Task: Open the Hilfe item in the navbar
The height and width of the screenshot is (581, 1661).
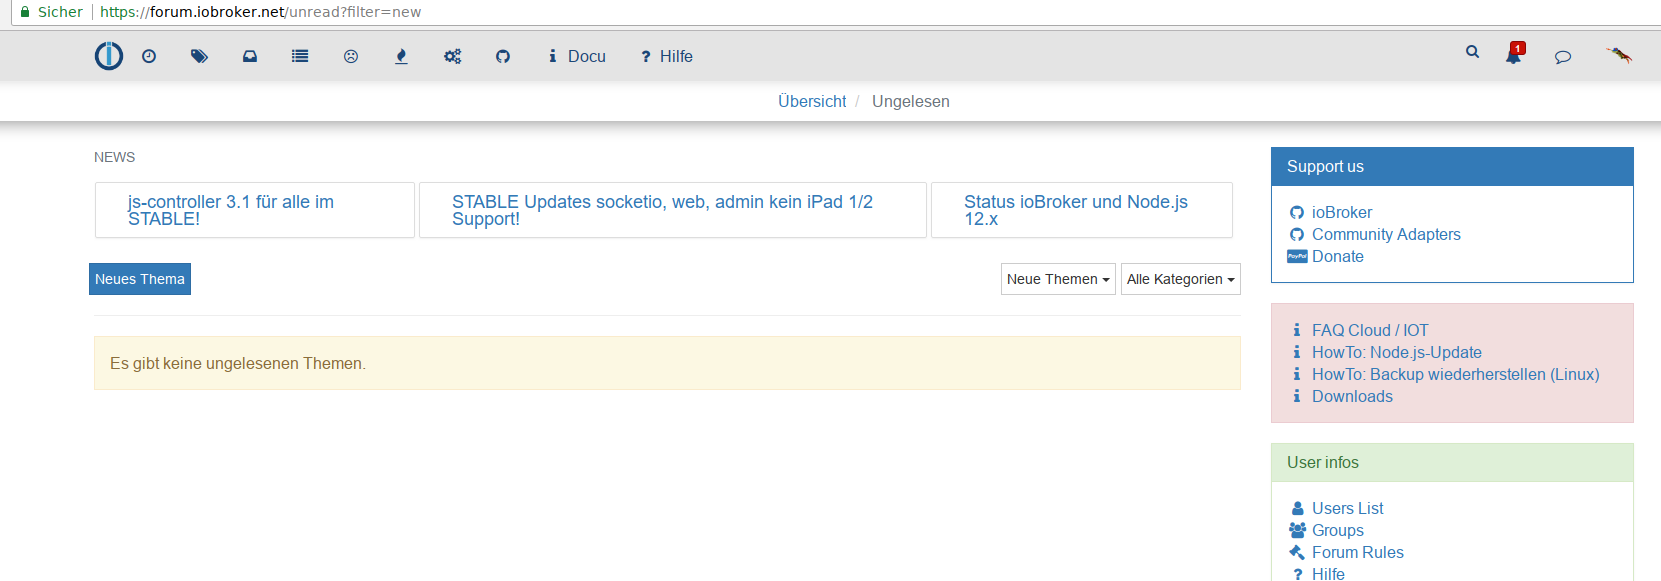Action: point(667,57)
